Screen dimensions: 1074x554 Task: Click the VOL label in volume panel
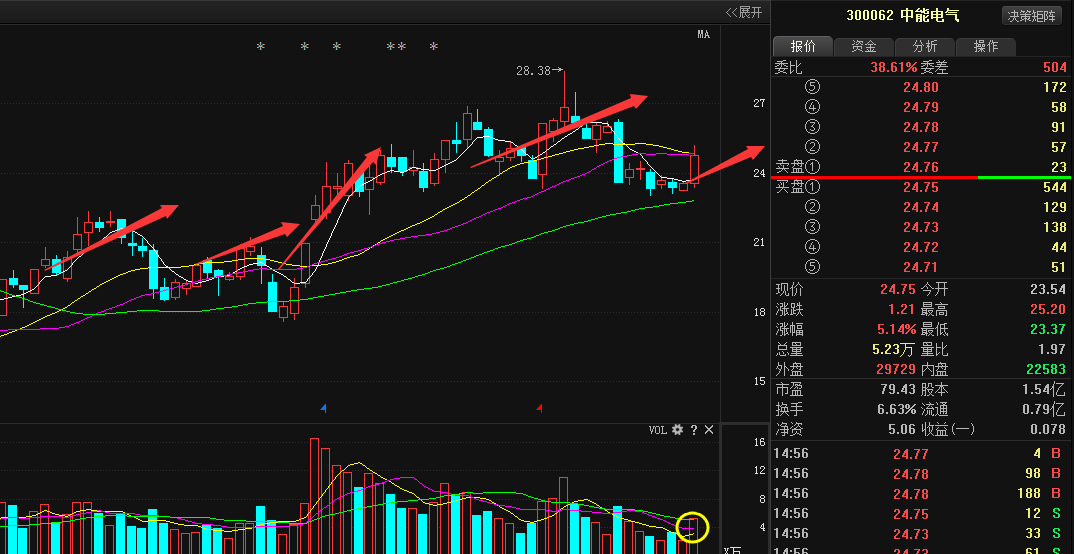[657, 430]
